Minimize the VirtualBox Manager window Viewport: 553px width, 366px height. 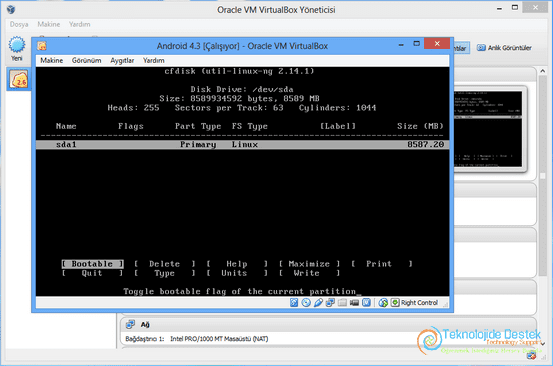(x=499, y=8)
